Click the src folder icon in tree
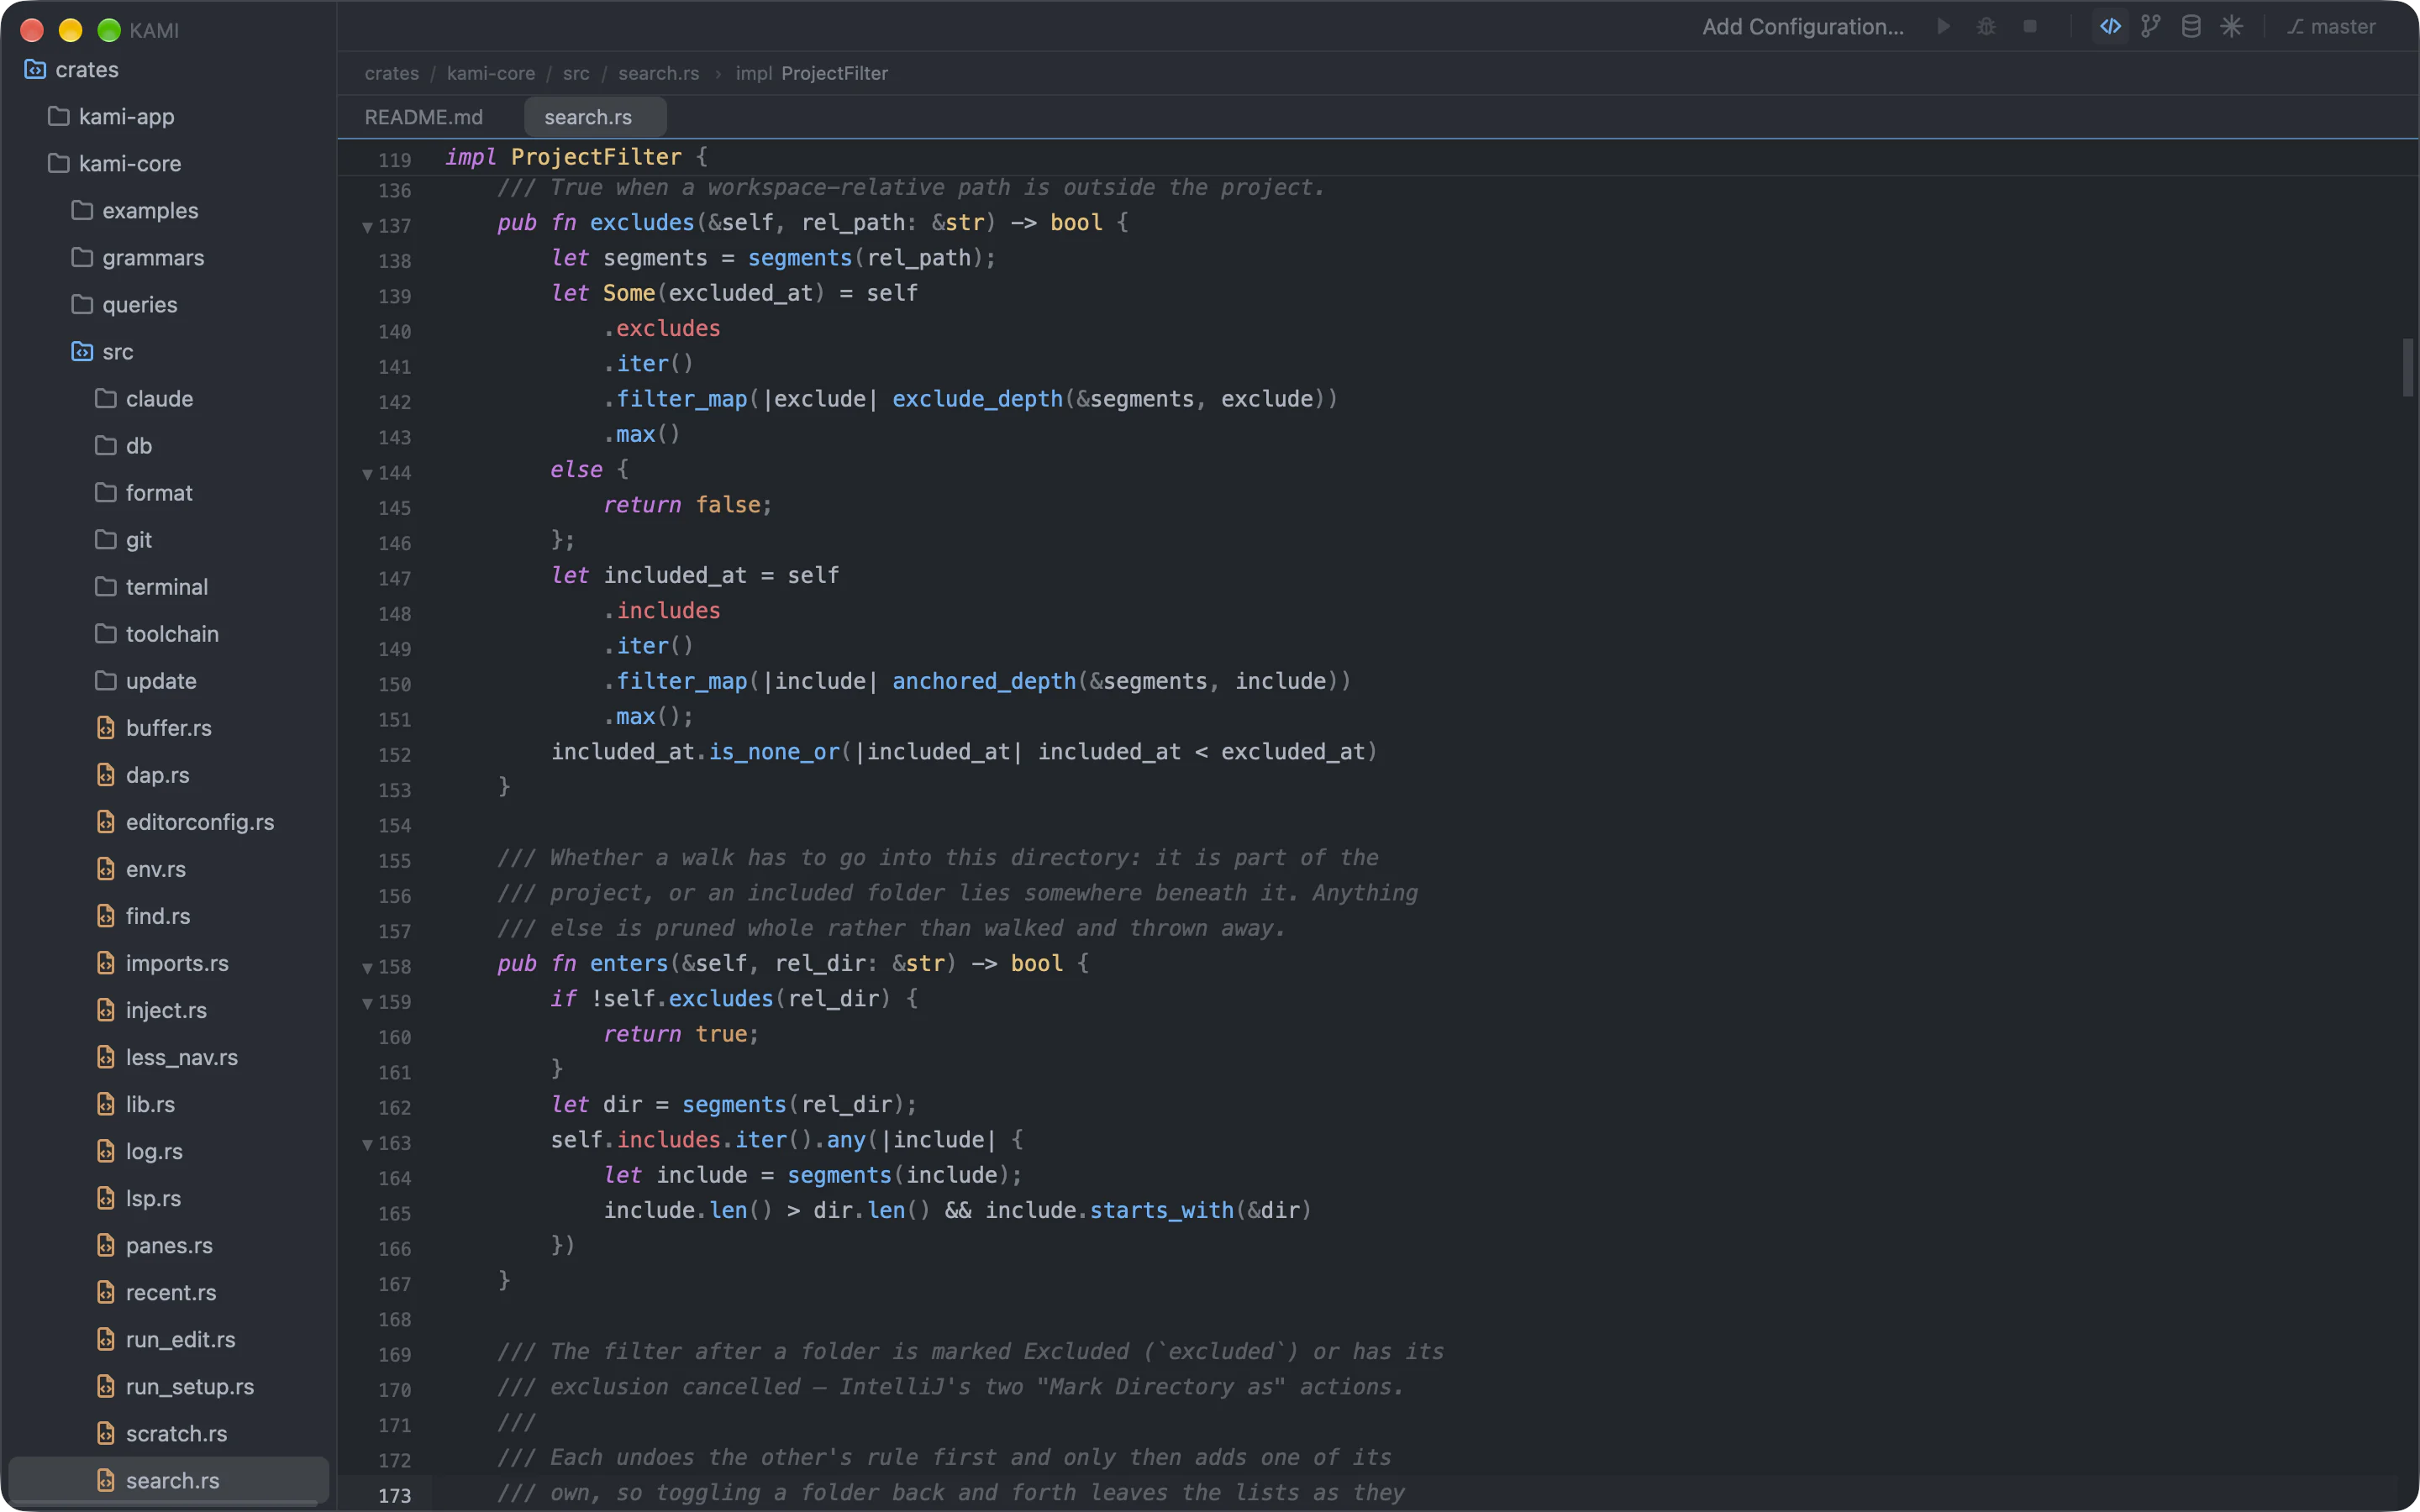The height and width of the screenshot is (1512, 2420). (x=82, y=351)
